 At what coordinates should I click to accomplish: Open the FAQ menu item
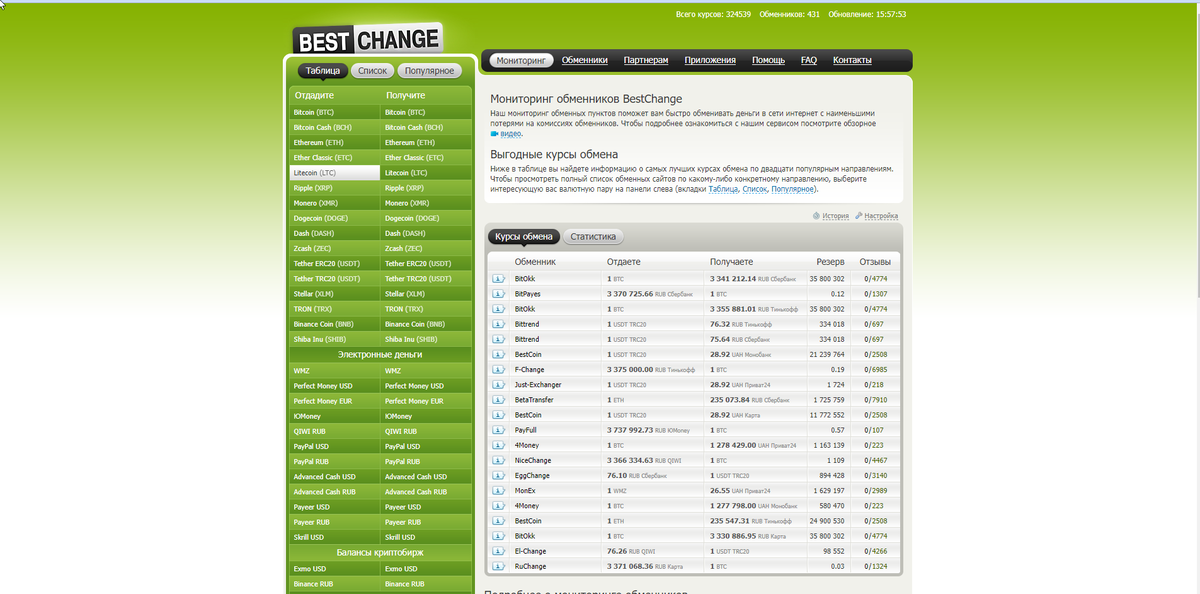pos(809,60)
